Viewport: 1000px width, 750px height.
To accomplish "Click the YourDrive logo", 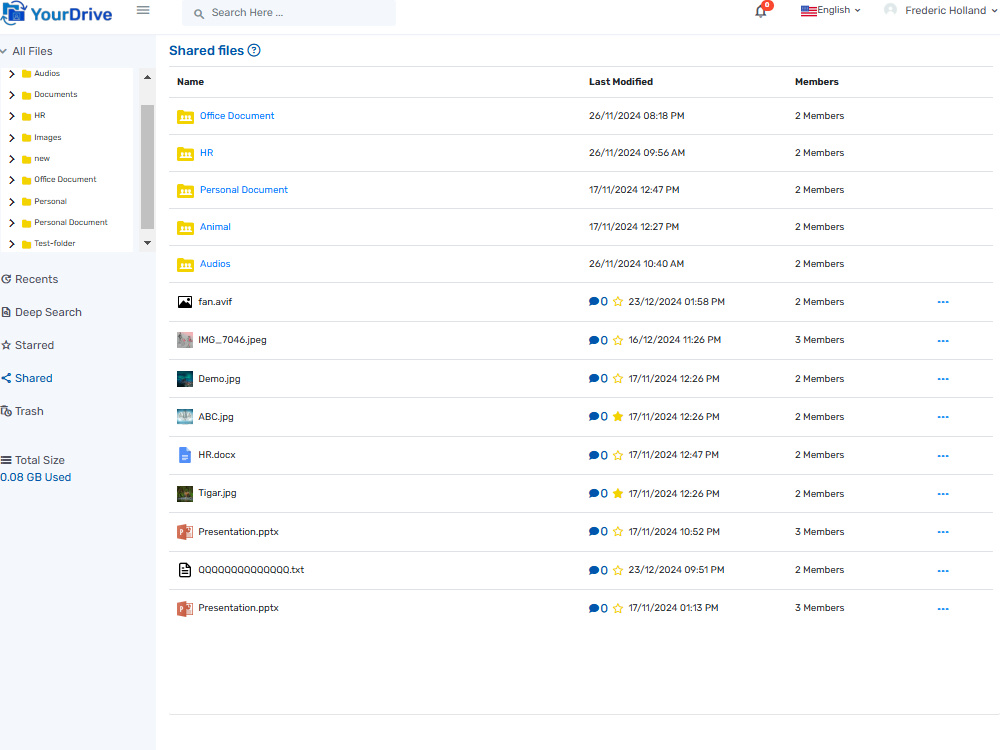I will (x=57, y=13).
